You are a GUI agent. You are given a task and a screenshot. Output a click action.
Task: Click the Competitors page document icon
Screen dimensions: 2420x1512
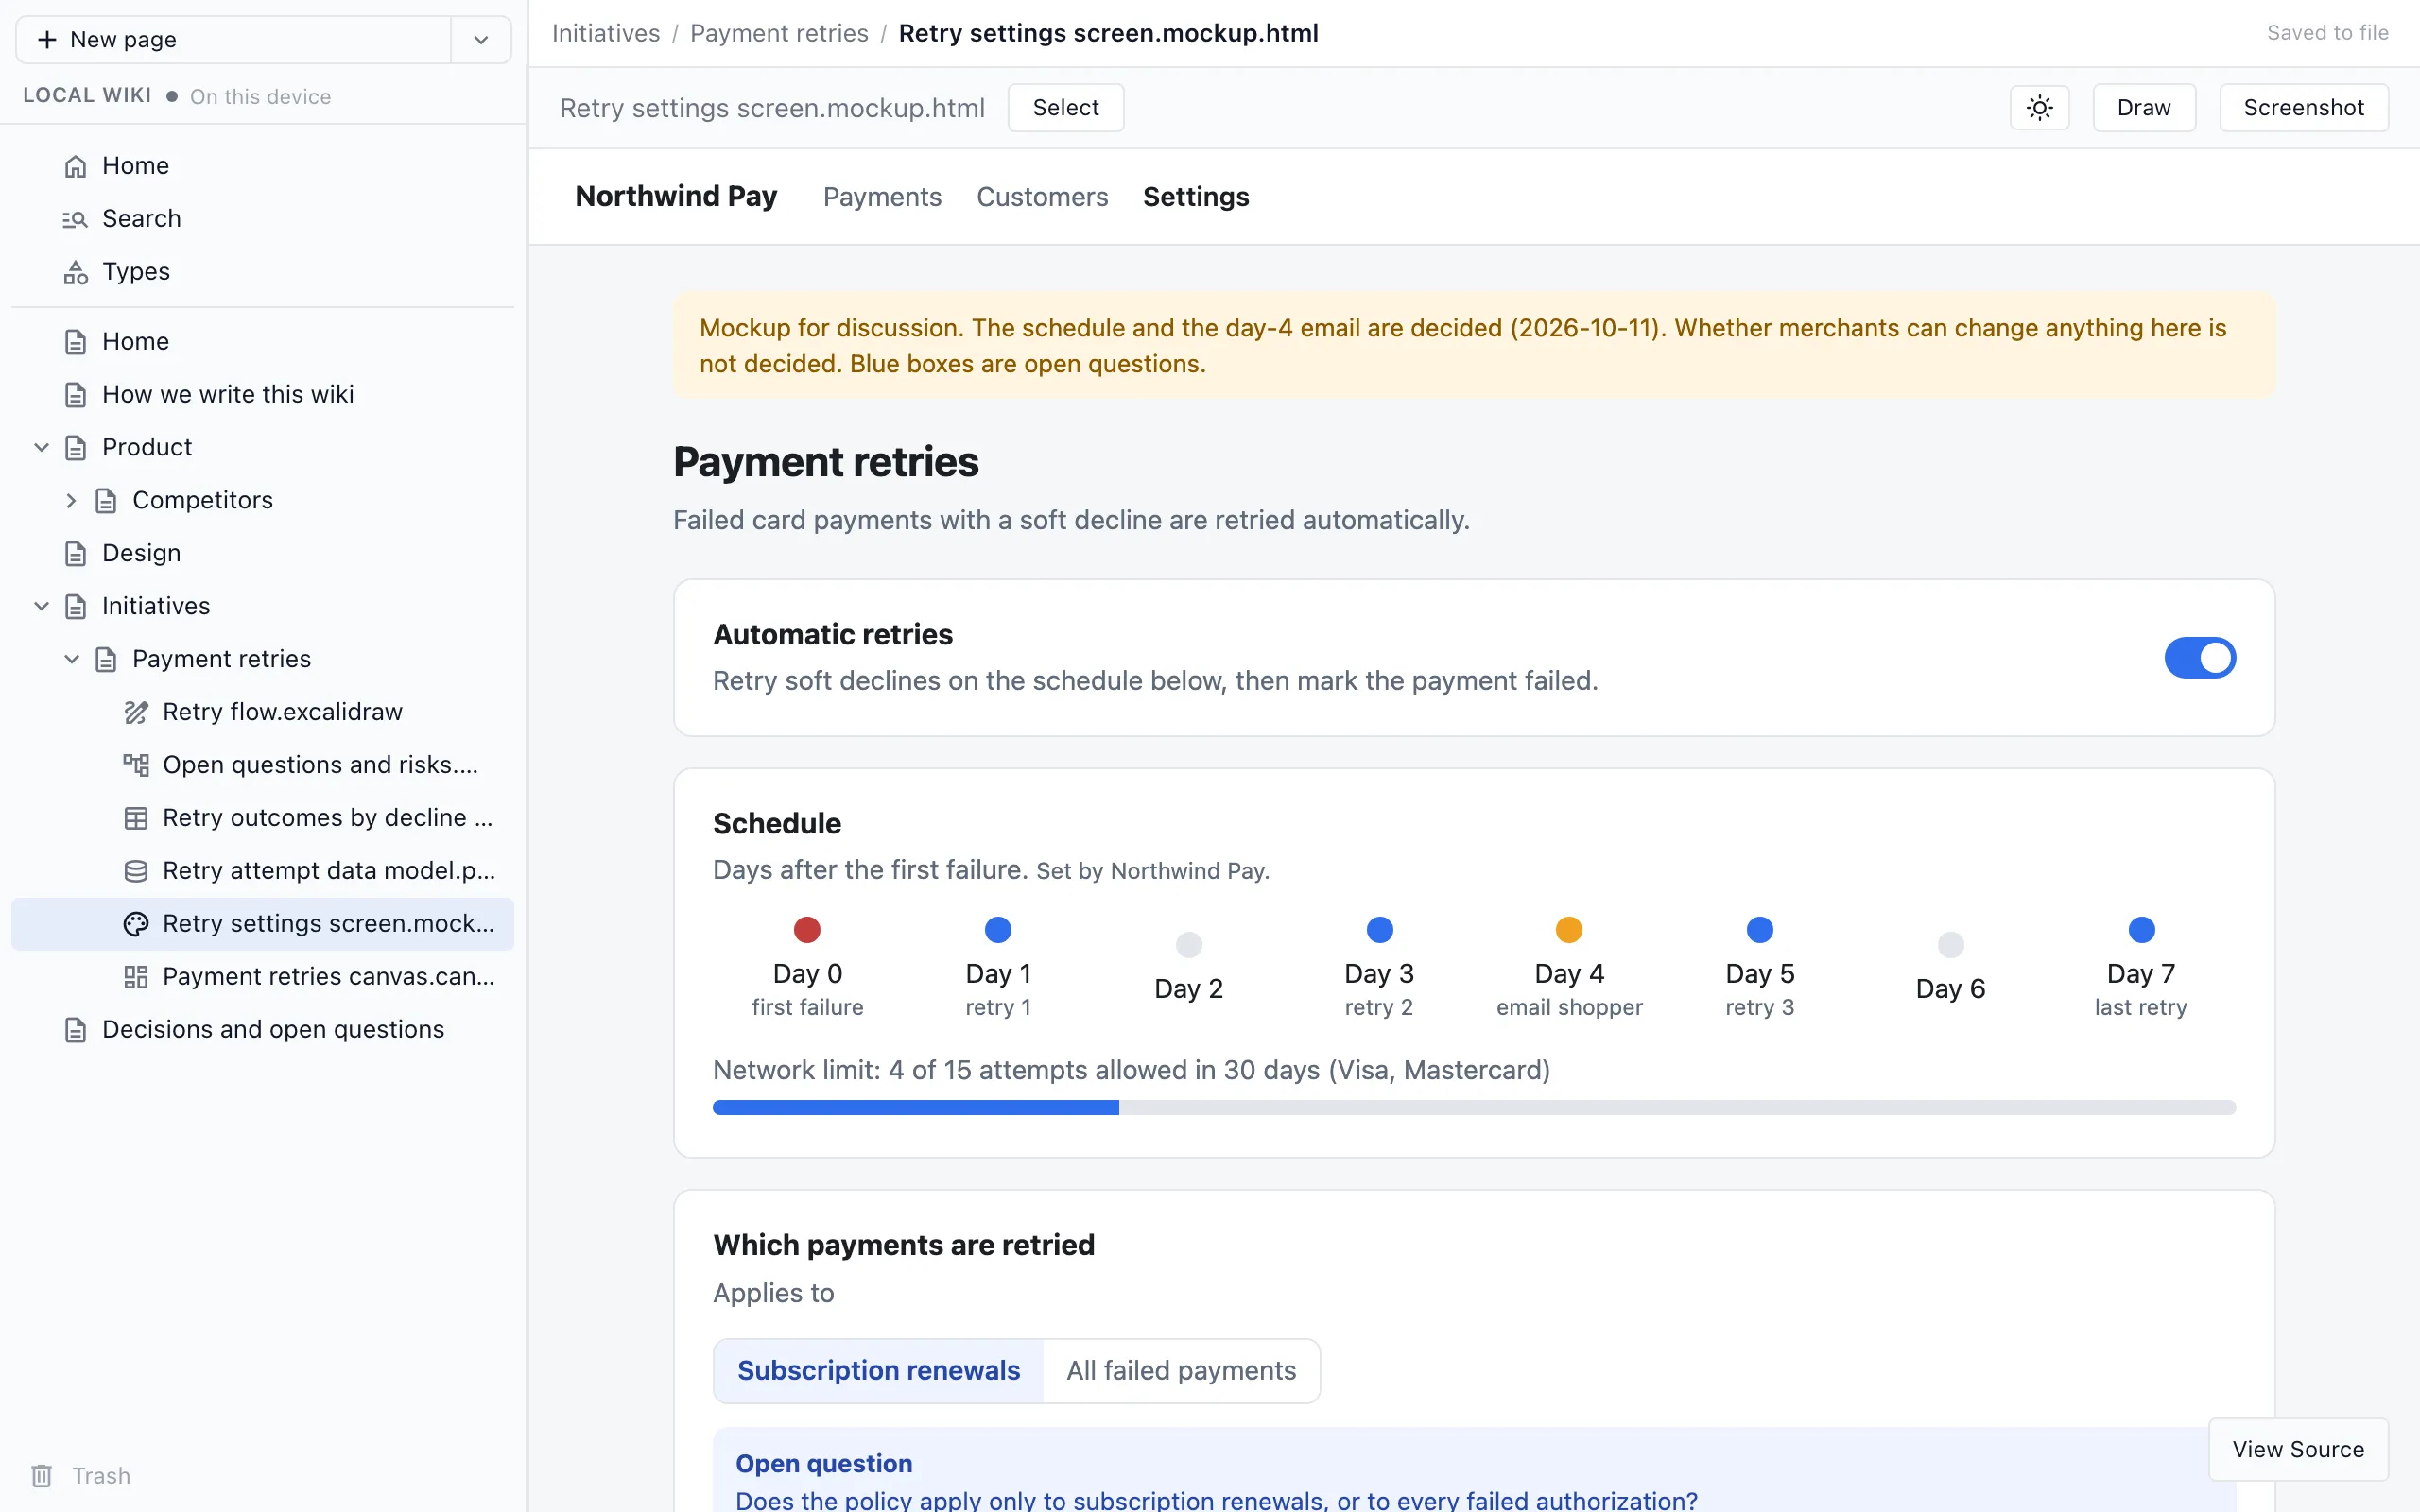click(106, 501)
